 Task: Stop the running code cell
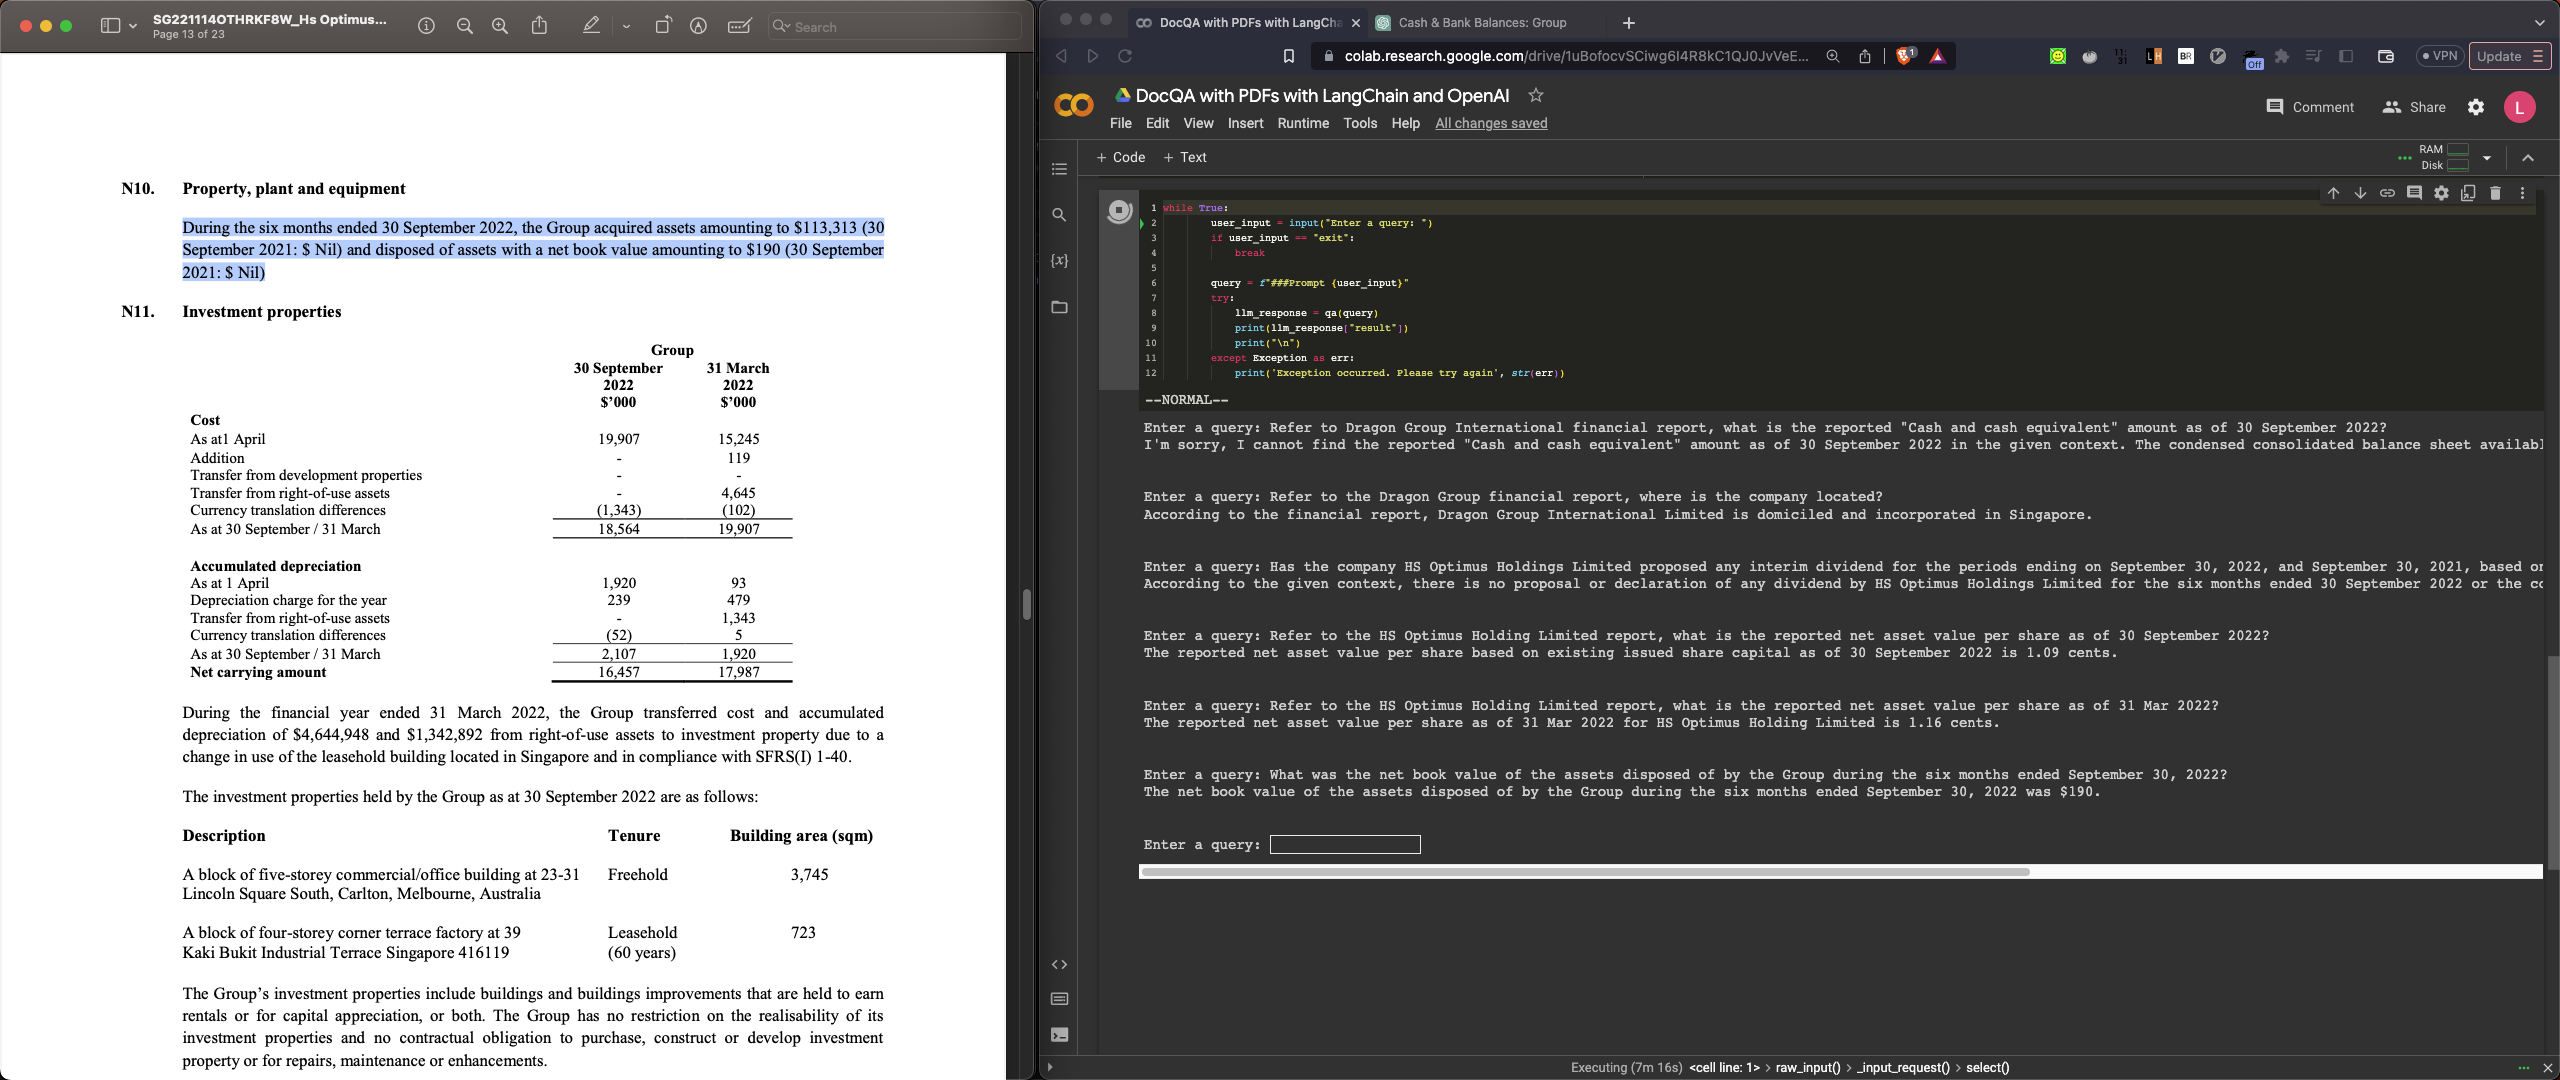click(x=1119, y=210)
